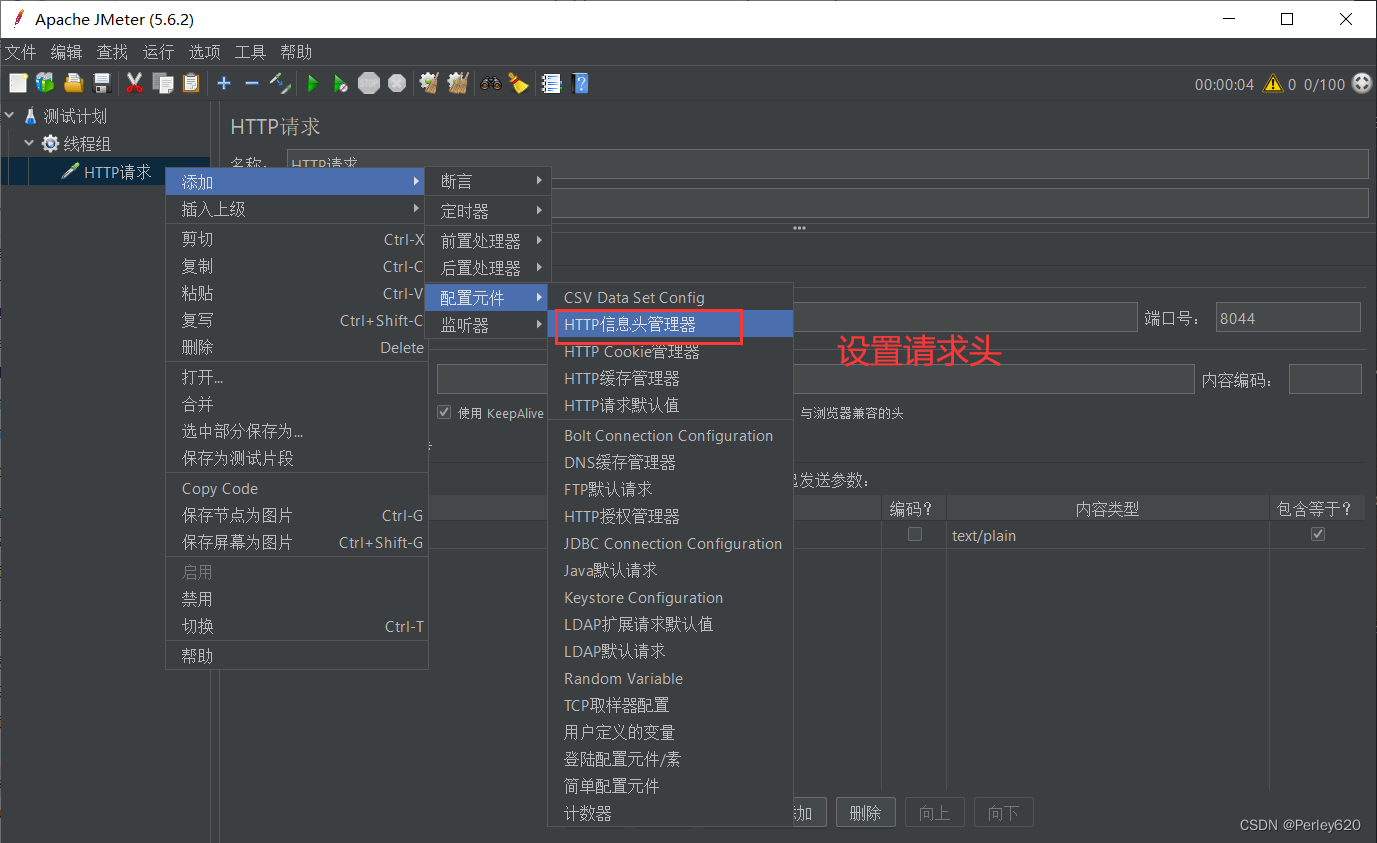Viewport: 1377px width, 843px height.
Task: Collapse the 线程组 tree node arrow
Action: [x=29, y=144]
